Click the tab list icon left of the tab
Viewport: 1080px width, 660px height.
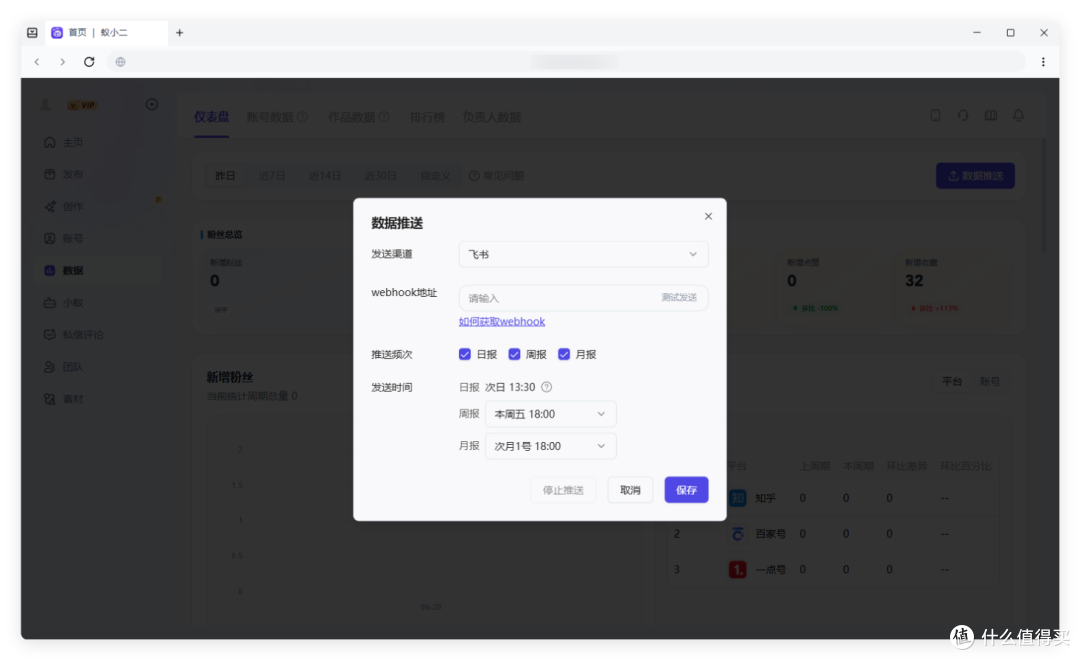click(32, 32)
